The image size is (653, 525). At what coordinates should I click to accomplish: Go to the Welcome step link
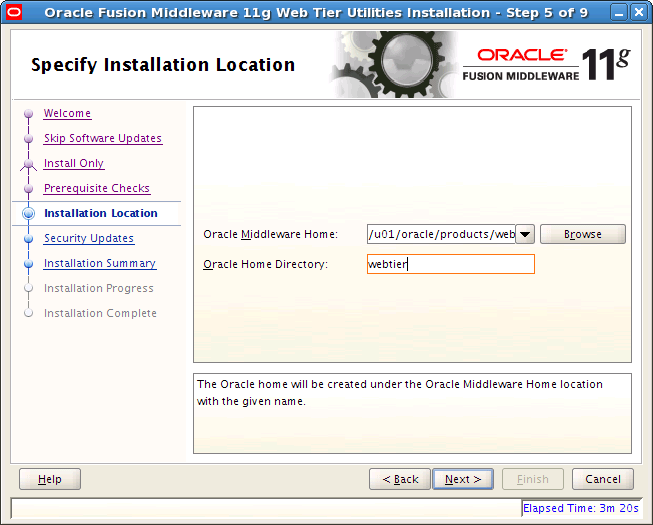[x=67, y=113]
